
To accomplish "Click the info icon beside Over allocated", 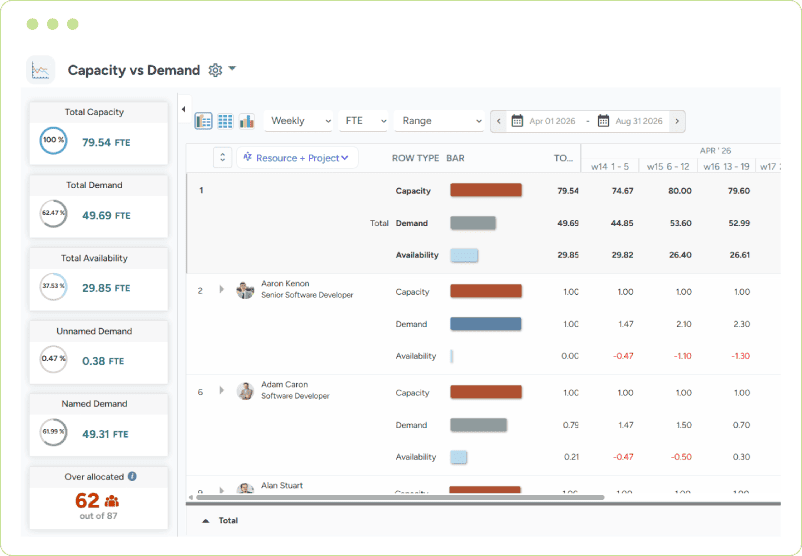I will (132, 476).
